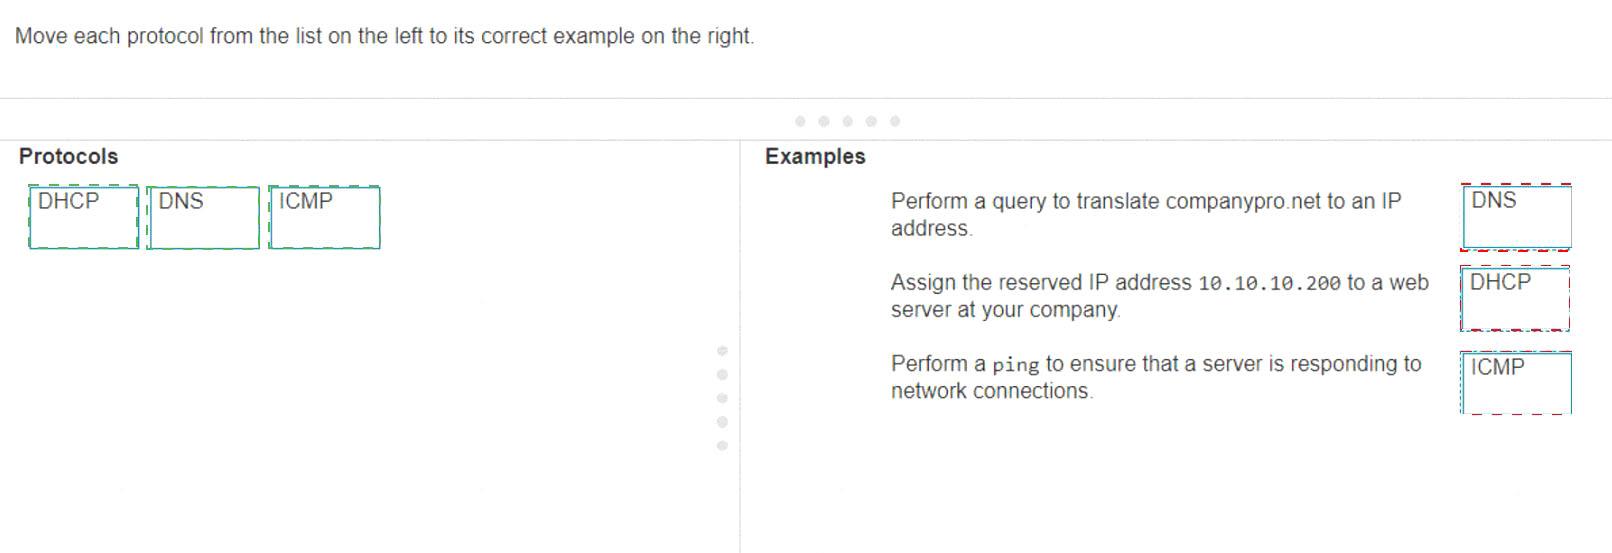Grab the horizontal five-dot splitter handle
The width and height of the screenshot is (1612, 553).
click(x=847, y=121)
